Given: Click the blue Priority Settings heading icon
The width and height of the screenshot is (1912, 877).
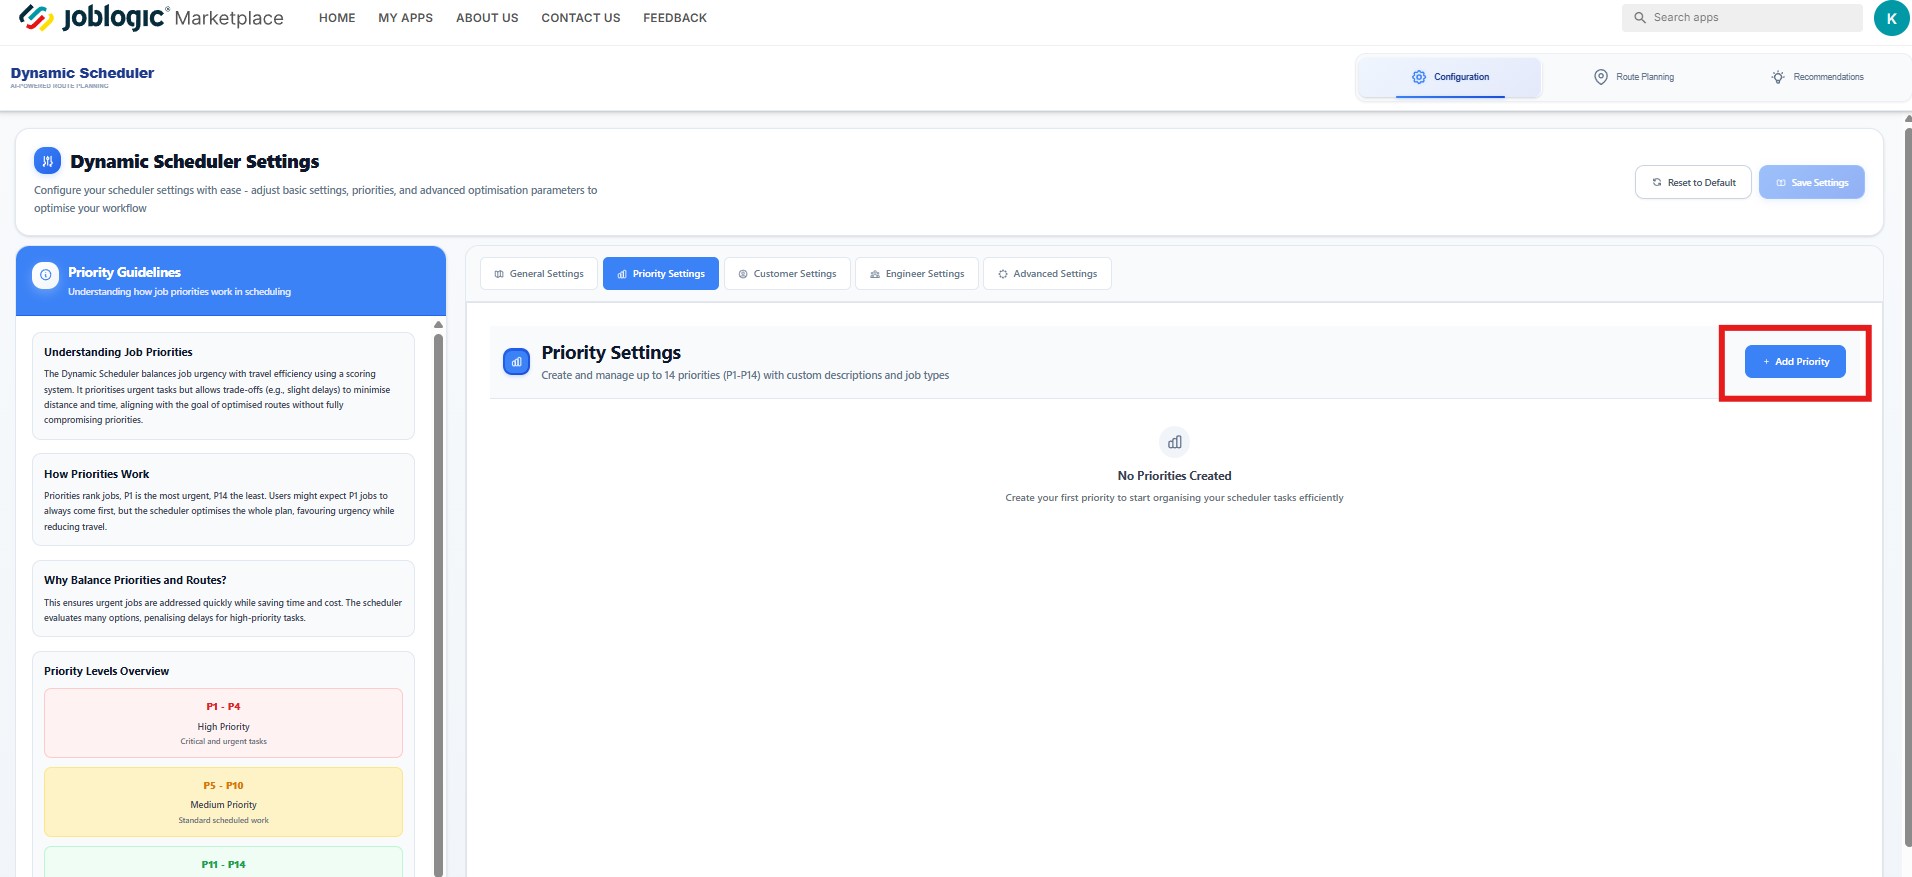Looking at the screenshot, I should [x=516, y=362].
